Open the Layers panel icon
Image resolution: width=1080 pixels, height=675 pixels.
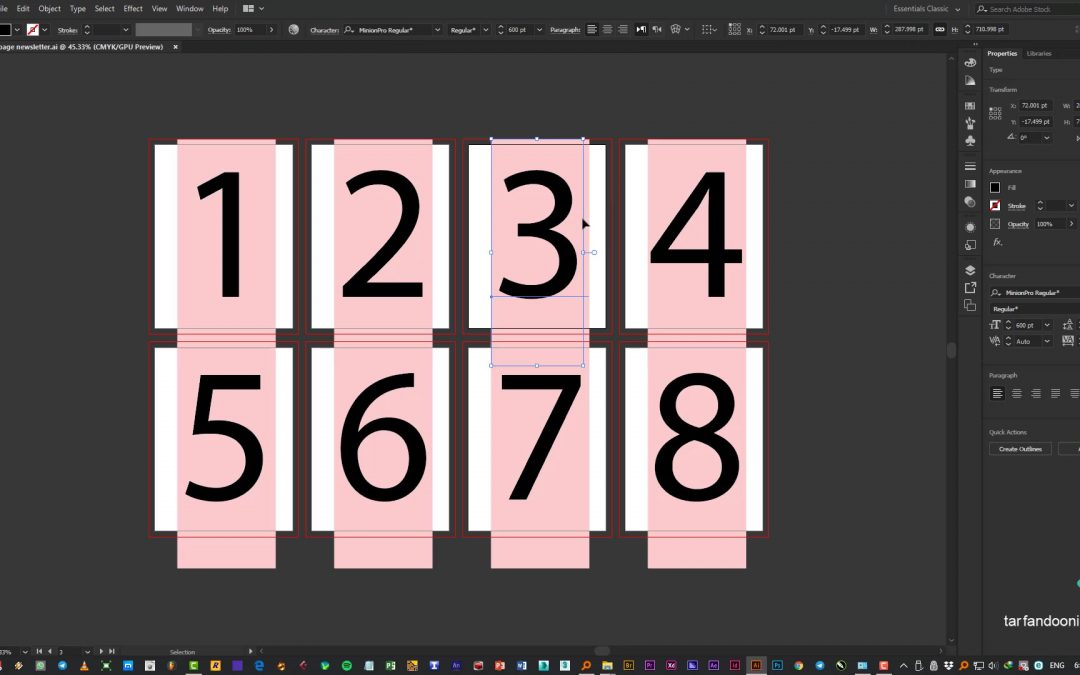(x=970, y=270)
